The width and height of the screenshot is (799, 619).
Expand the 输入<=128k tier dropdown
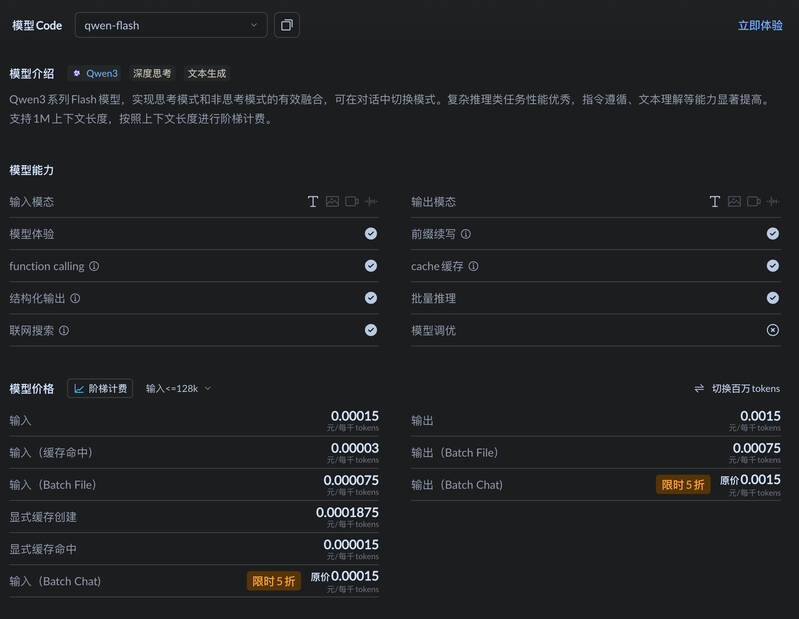[x=178, y=388]
